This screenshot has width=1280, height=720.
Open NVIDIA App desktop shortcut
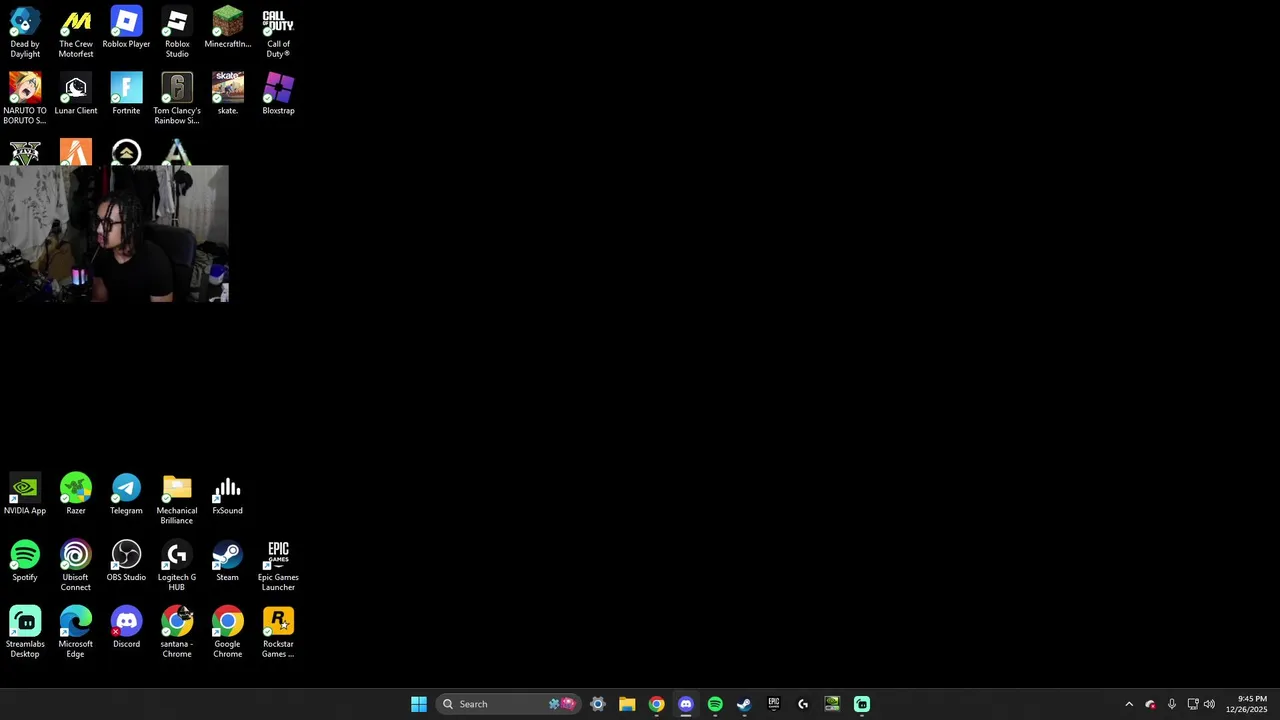click(25, 494)
